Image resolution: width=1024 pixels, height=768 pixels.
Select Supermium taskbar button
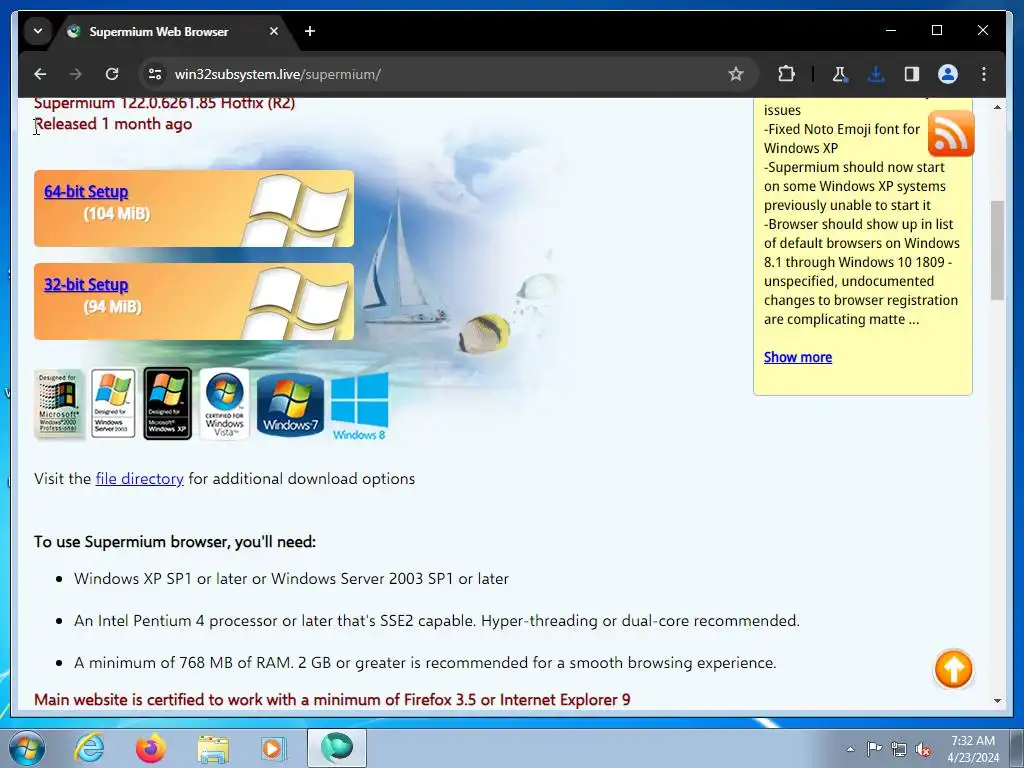point(337,748)
